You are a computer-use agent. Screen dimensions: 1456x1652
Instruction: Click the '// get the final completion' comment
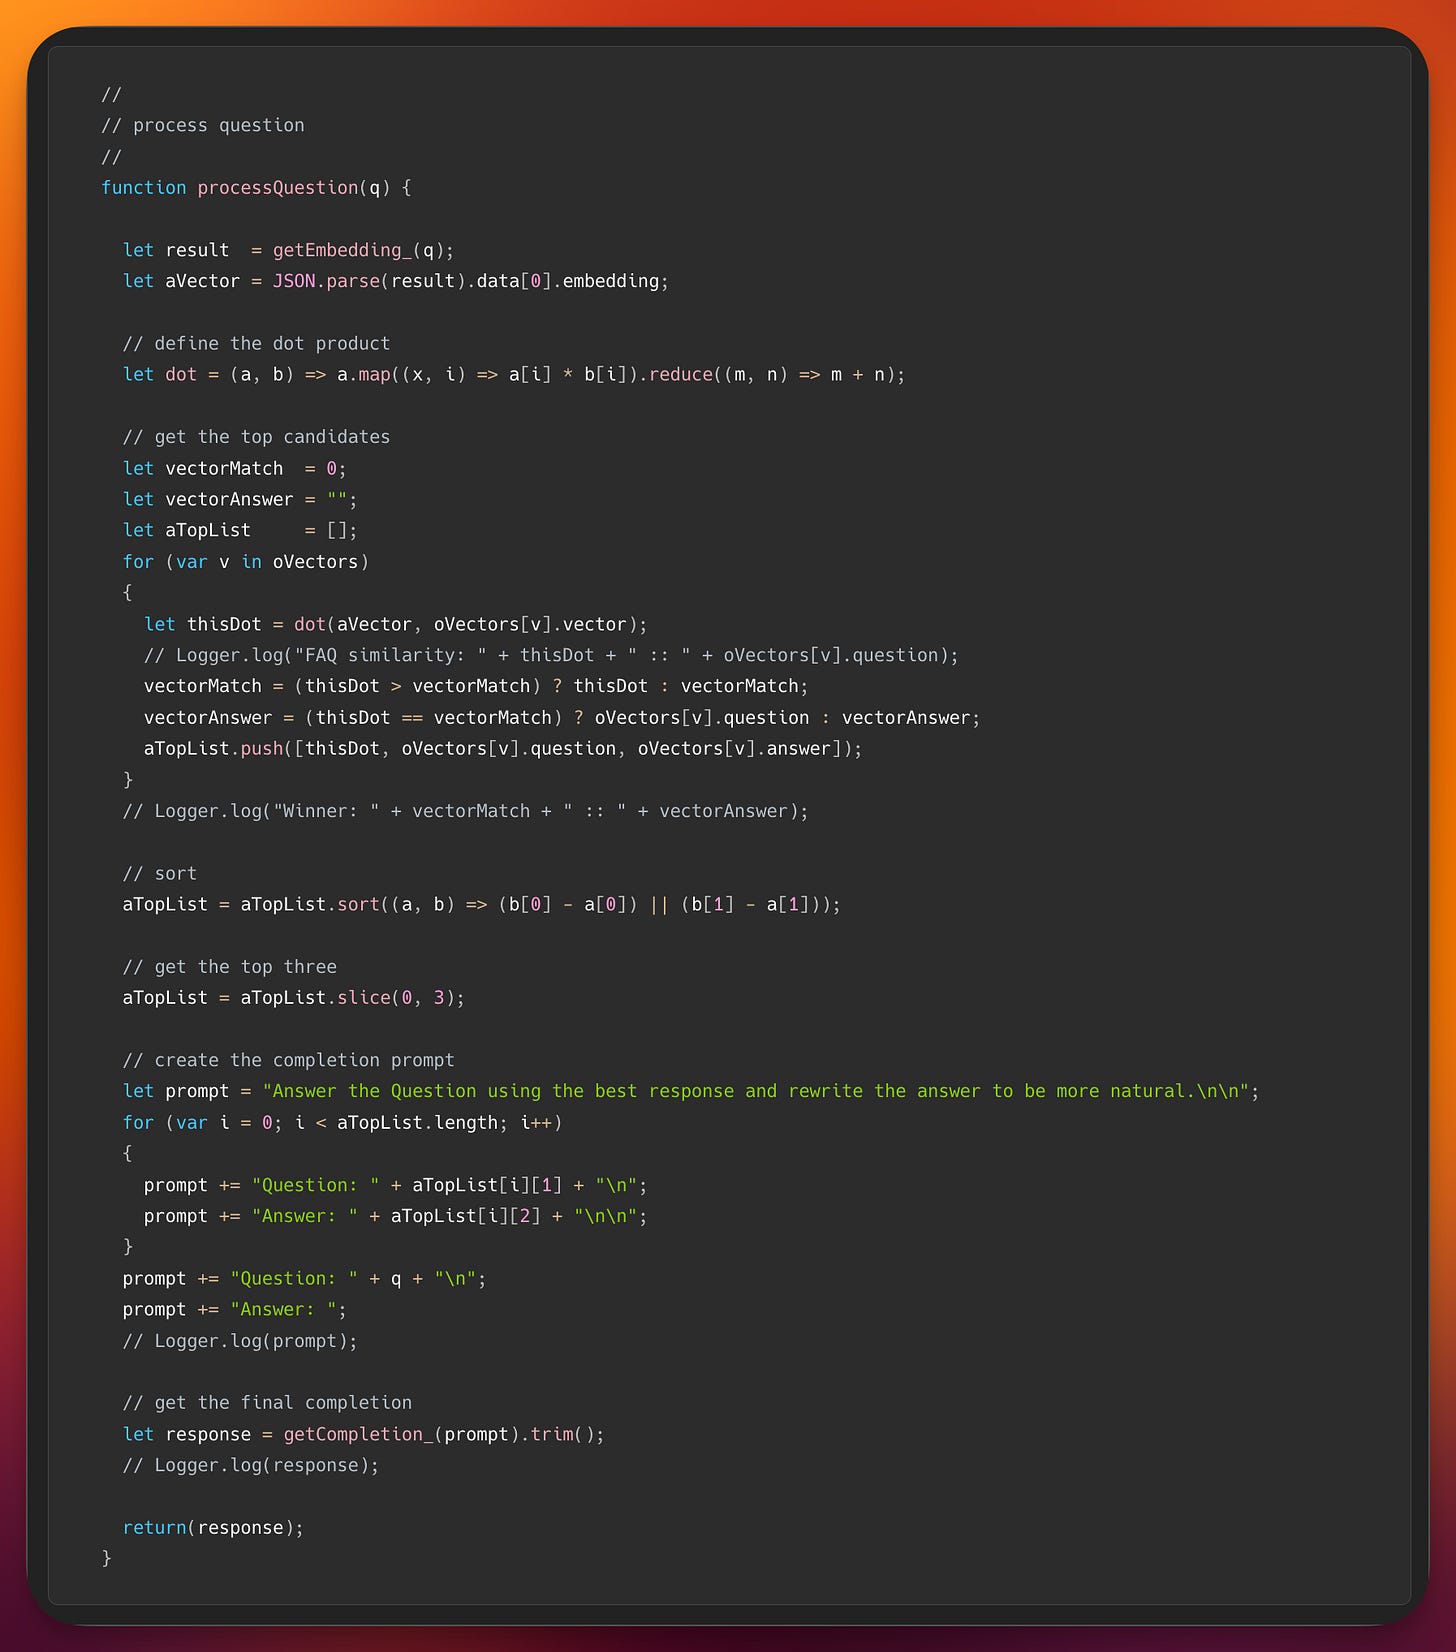click(267, 1403)
